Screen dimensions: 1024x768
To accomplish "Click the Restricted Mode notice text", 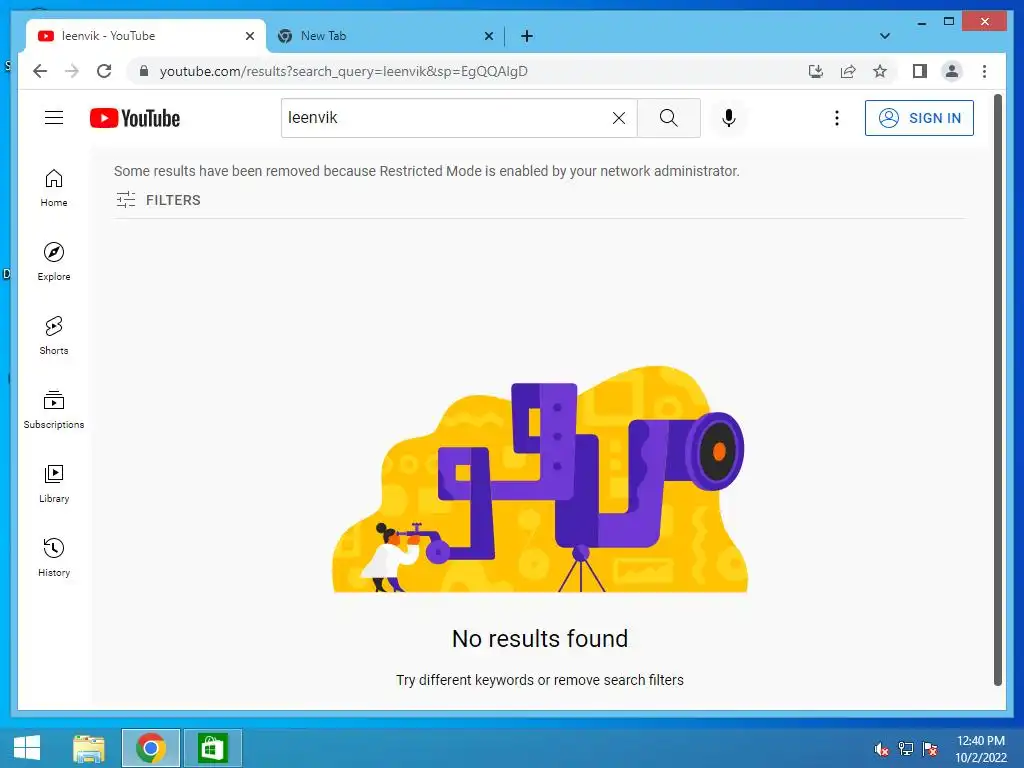I will coord(426,171).
